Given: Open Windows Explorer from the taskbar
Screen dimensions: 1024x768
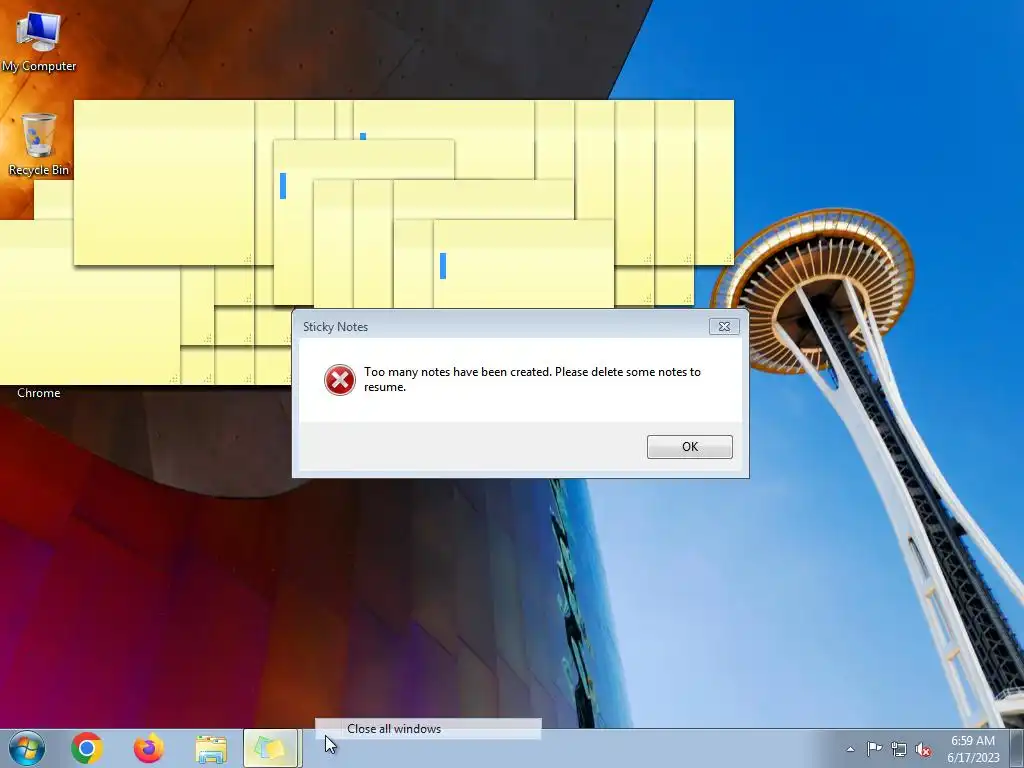Looking at the screenshot, I should (x=211, y=749).
